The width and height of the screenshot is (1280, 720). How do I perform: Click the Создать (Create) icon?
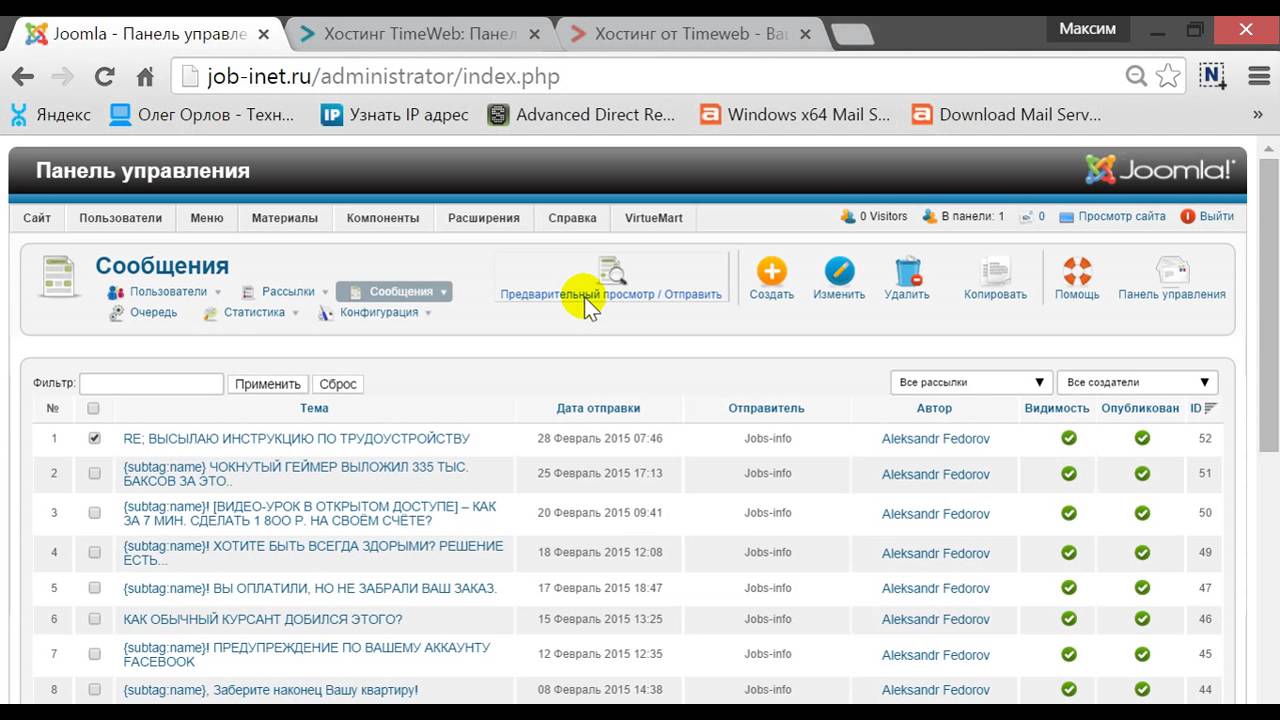[771, 271]
